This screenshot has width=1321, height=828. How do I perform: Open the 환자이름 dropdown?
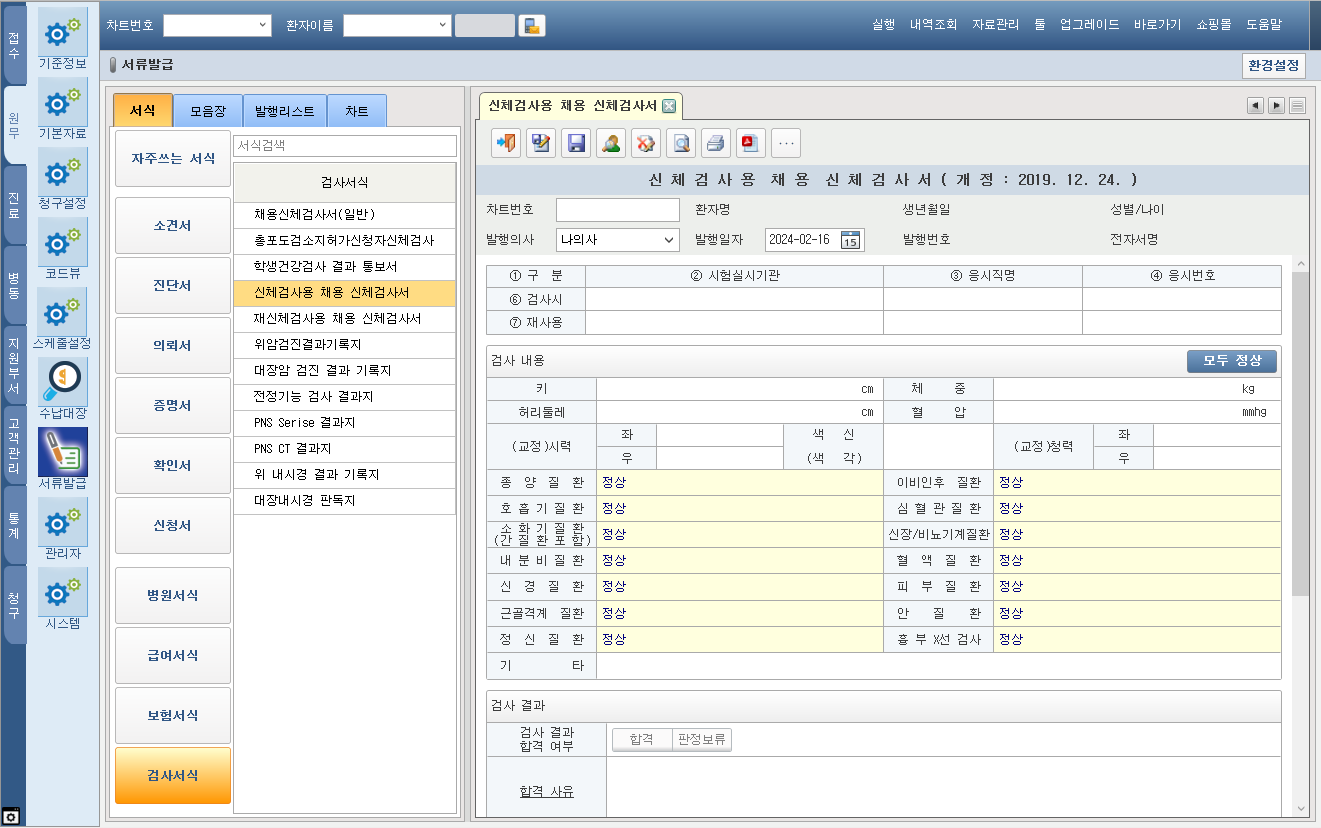(x=442, y=26)
